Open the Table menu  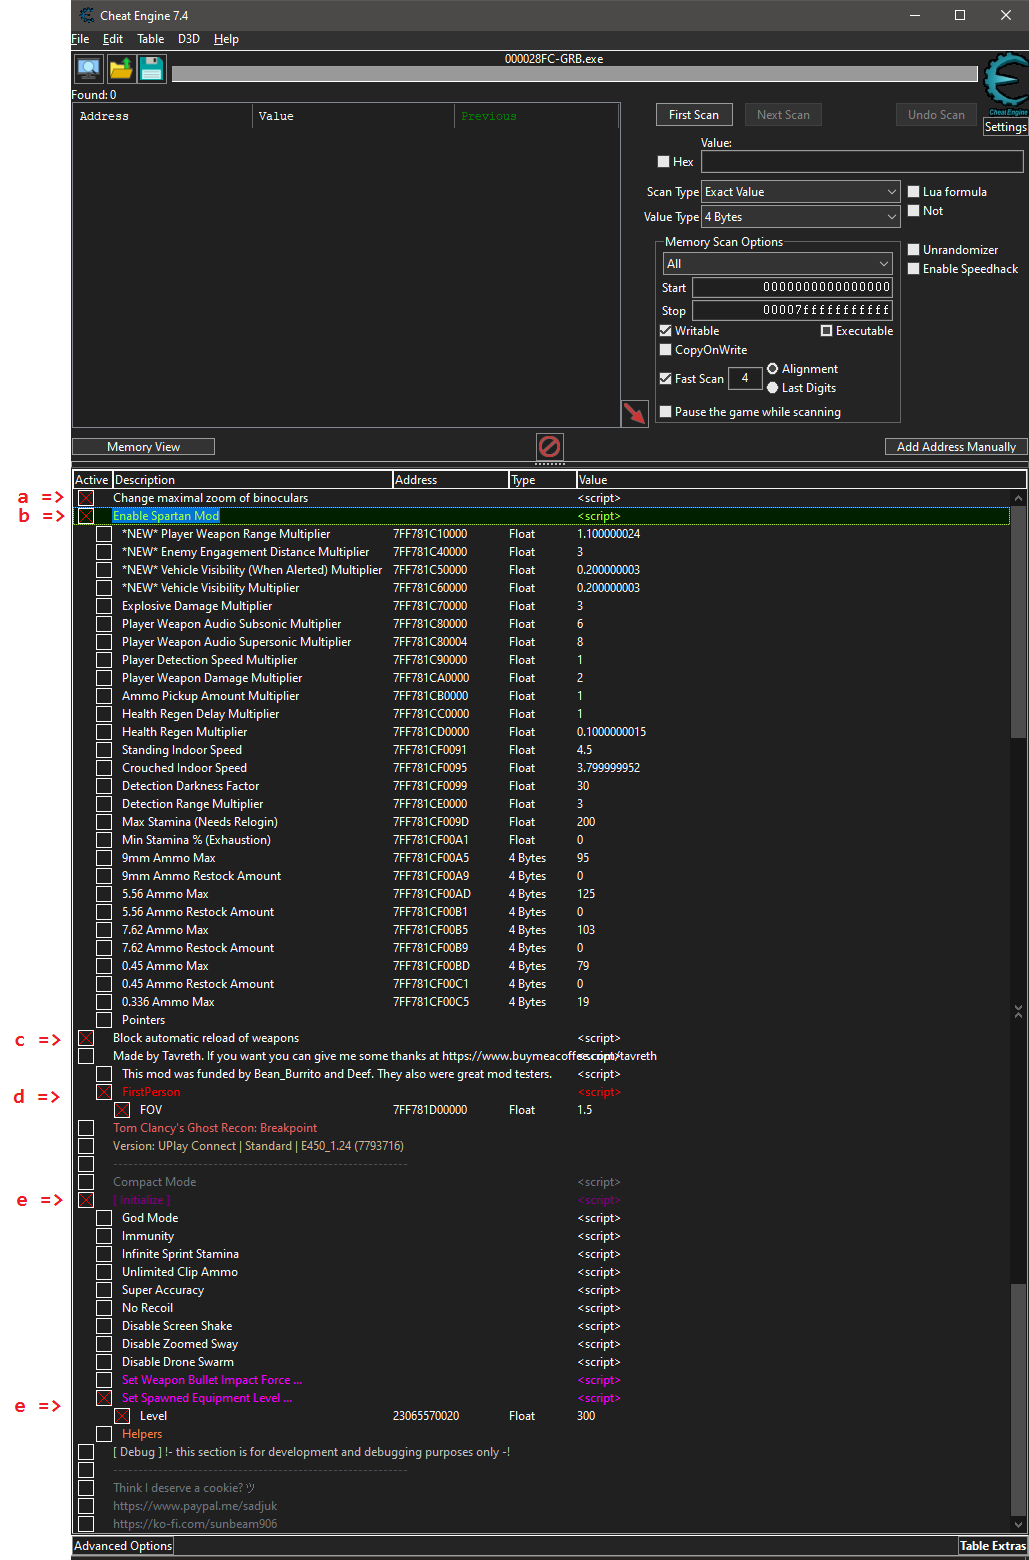pyautogui.click(x=150, y=39)
